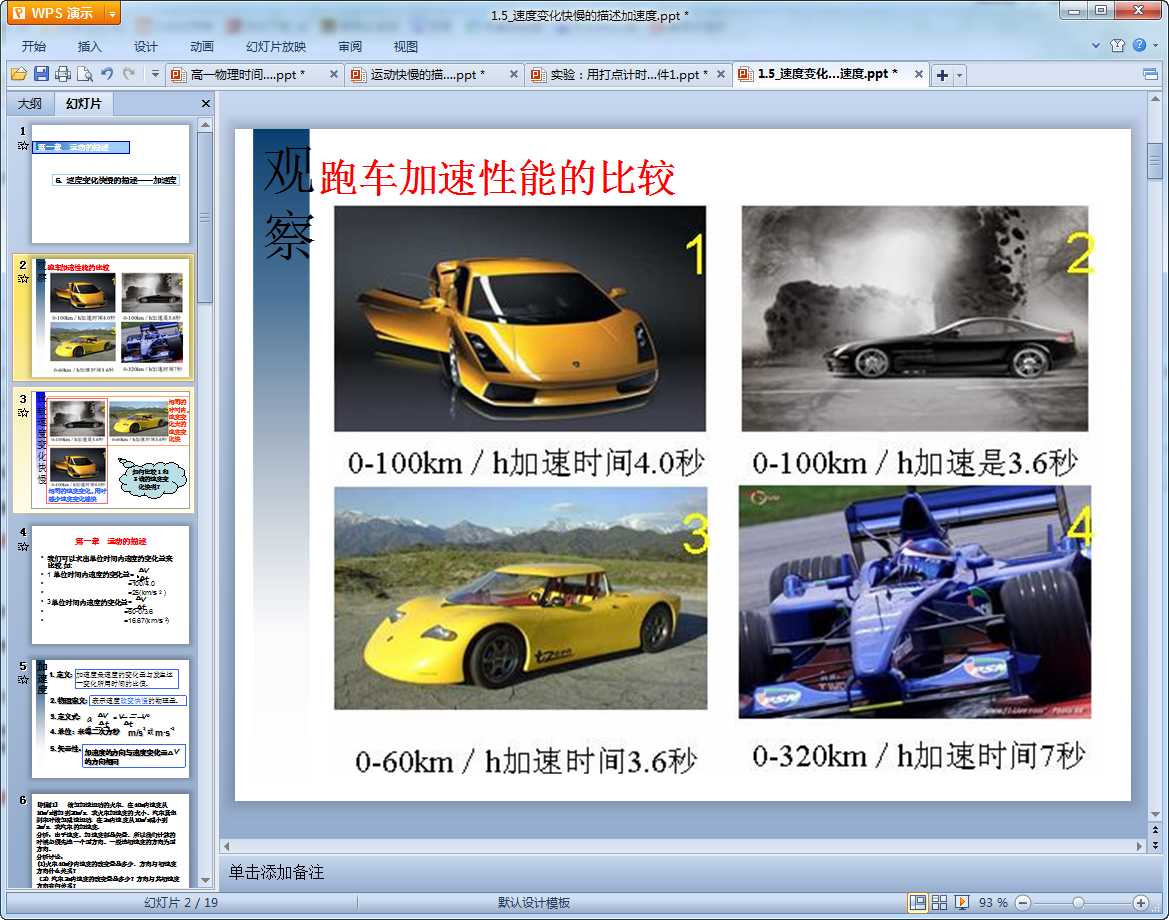1169x920 pixels.
Task: Expand the WPS 演示 application menu arrow
Action: tap(111, 14)
